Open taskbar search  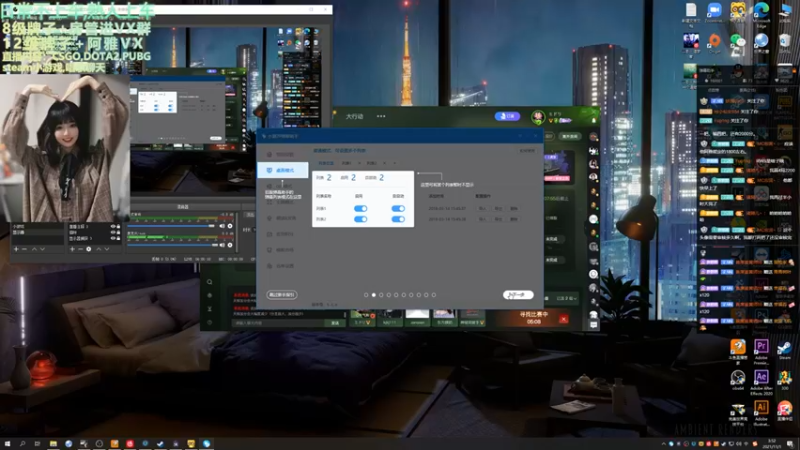coord(22,444)
